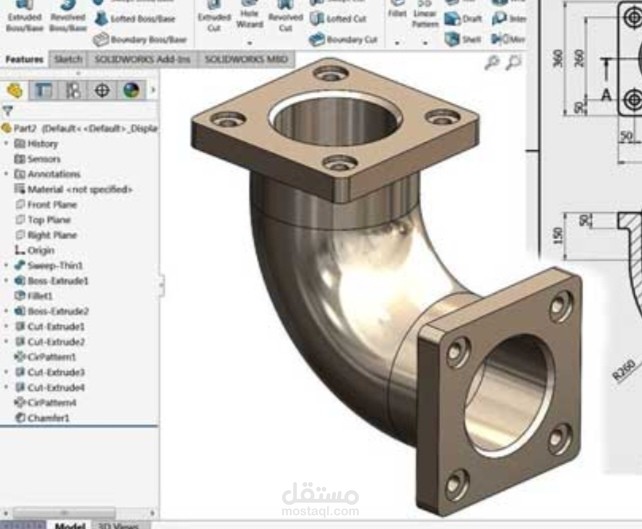Show more manager tabs with the arrow

point(153,90)
